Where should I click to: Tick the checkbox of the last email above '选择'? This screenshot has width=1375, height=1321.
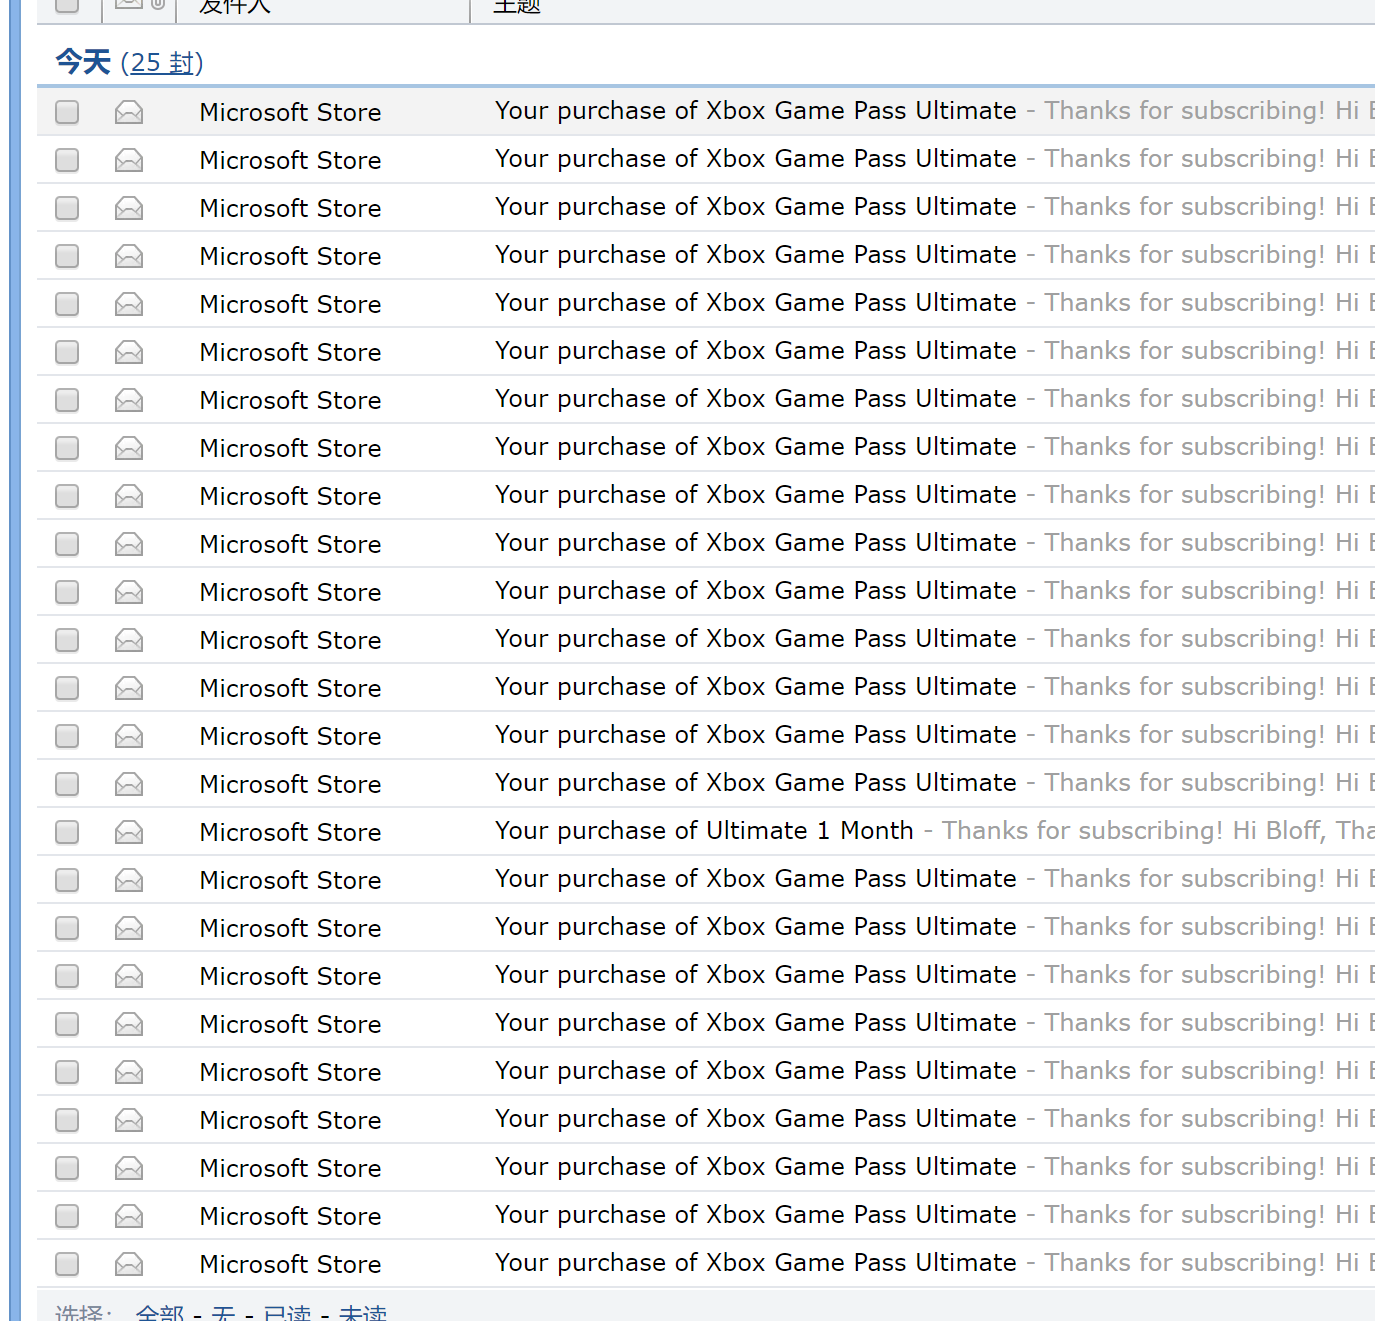(67, 1264)
